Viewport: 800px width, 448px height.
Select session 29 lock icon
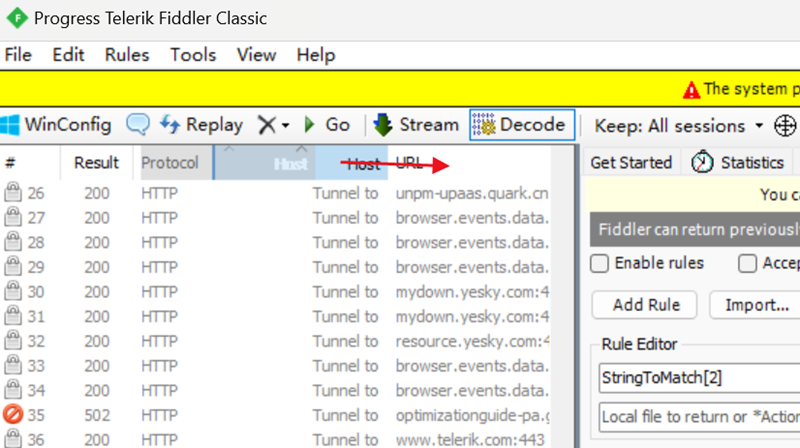pyautogui.click(x=13, y=266)
